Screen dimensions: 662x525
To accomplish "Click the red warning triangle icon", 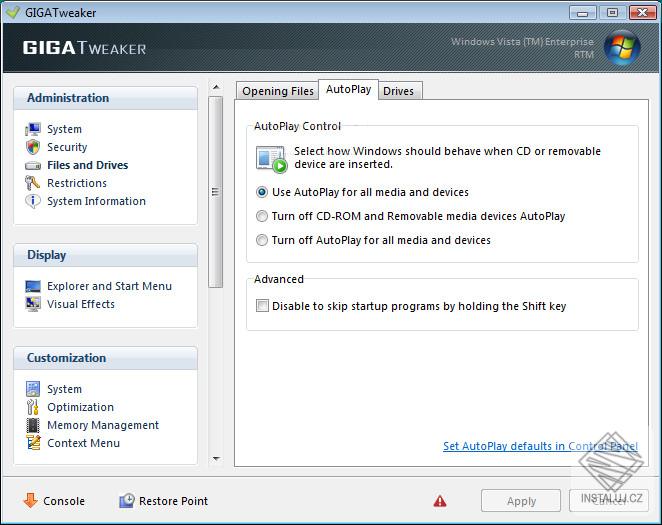I will [440, 501].
